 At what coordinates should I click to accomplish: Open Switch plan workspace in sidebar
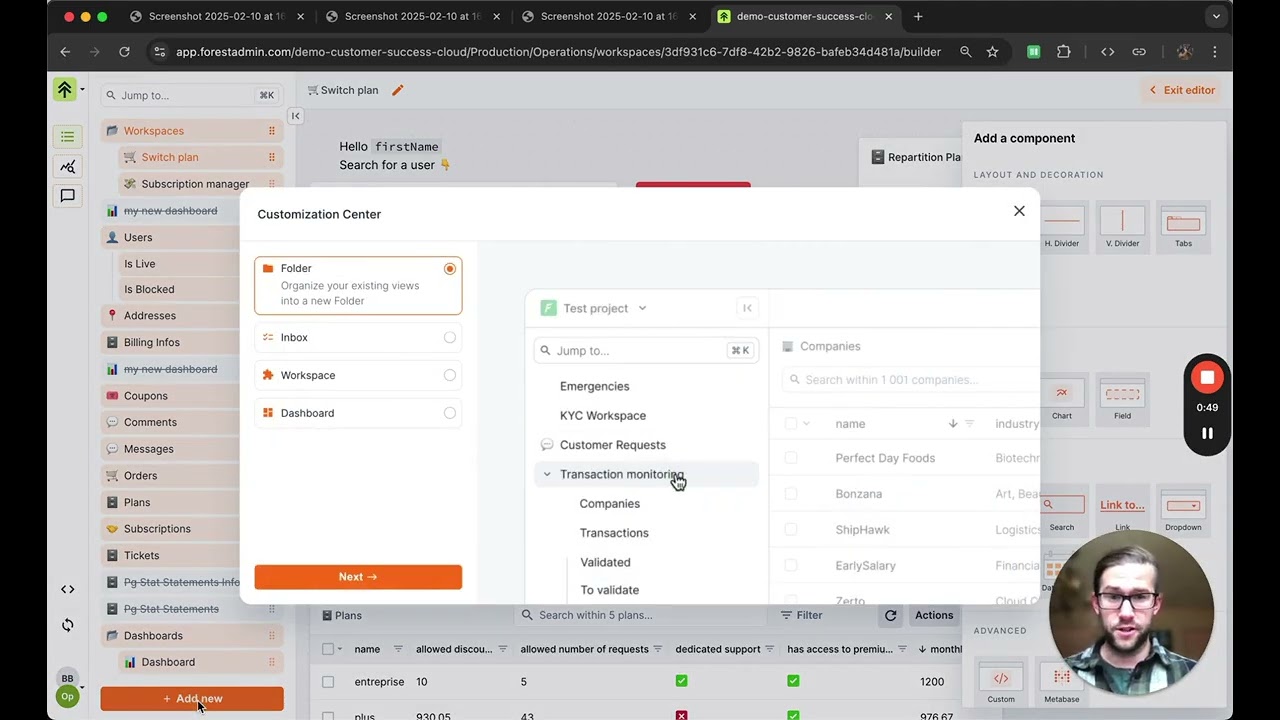(x=199, y=157)
